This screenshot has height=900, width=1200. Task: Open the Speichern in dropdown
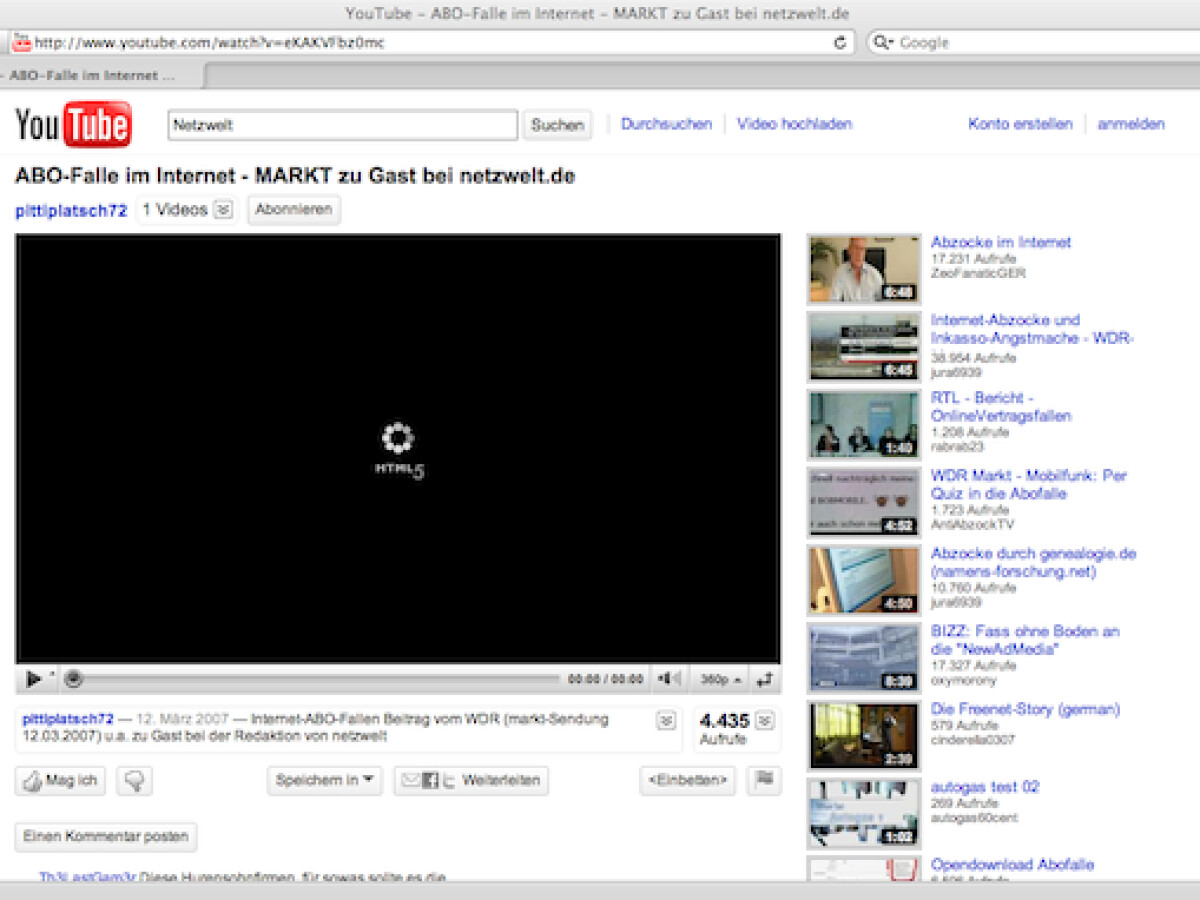tap(325, 780)
